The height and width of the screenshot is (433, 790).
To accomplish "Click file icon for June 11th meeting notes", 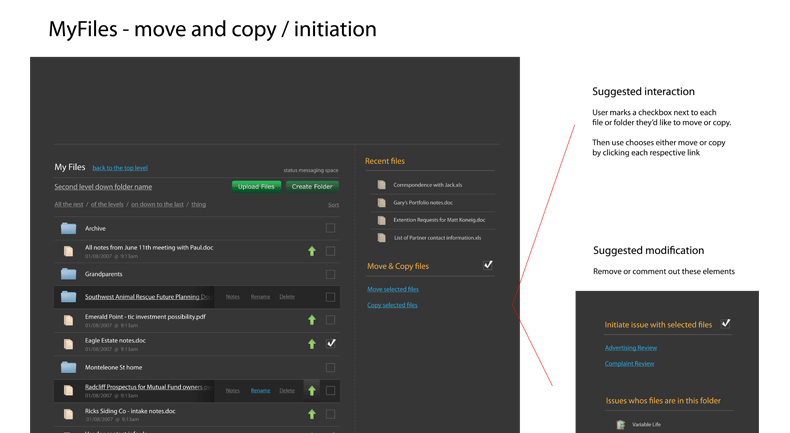I will tap(68, 251).
